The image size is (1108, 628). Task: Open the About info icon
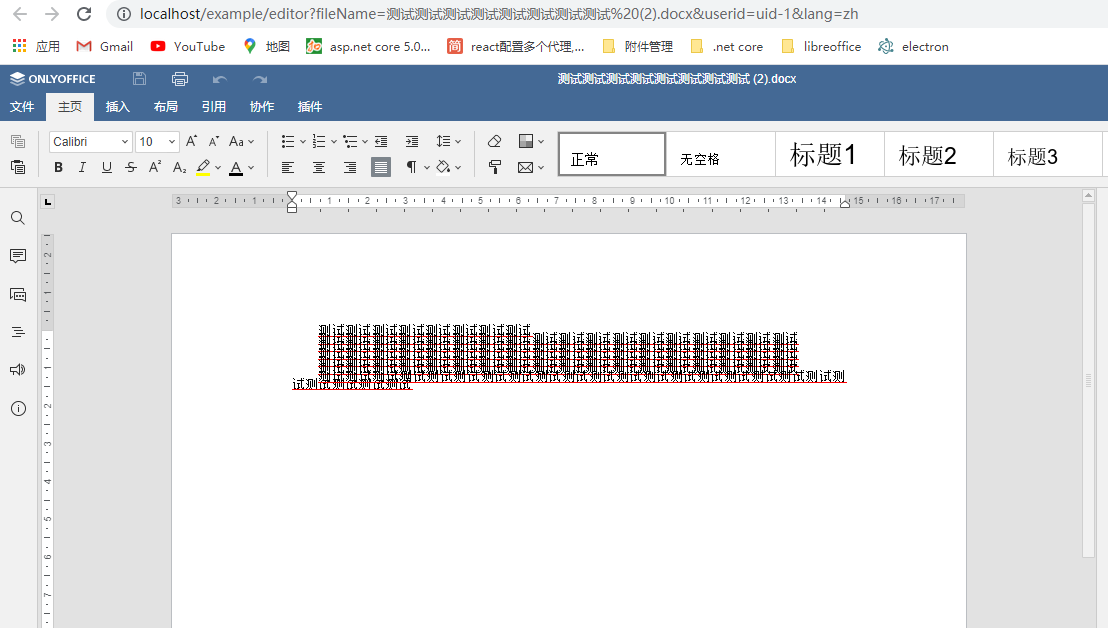pos(18,408)
